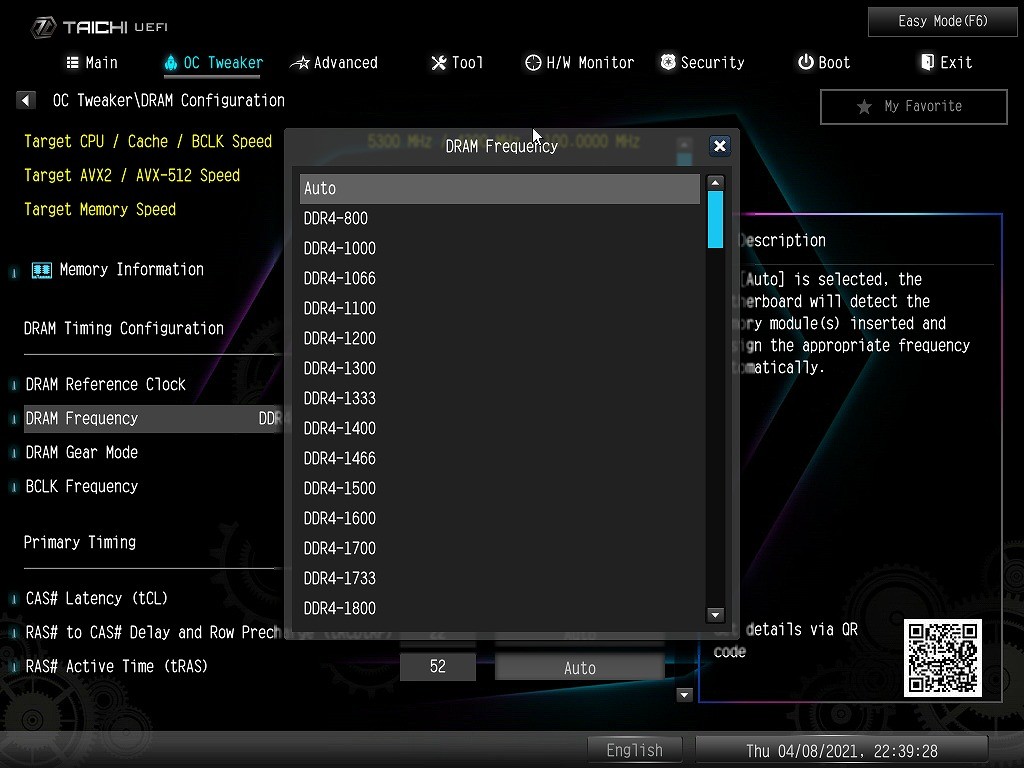Select DDR4-1600 from the frequency list
Viewport: 1024px width, 768px height.
pyautogui.click(x=340, y=518)
